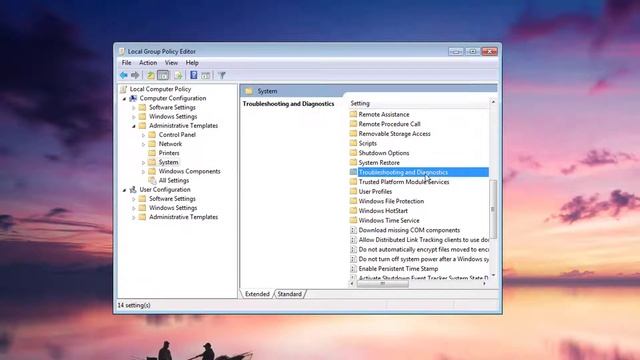Screen dimensions: 640x360
Task: Click the Group Policy Editor title bar icon
Action: point(122,51)
